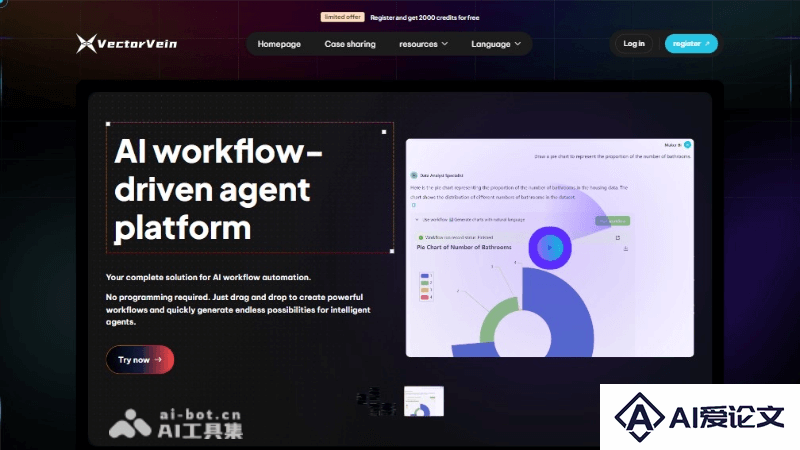Open 'Register and get 2000 credits' link
The image size is (800, 450).
pos(424,17)
